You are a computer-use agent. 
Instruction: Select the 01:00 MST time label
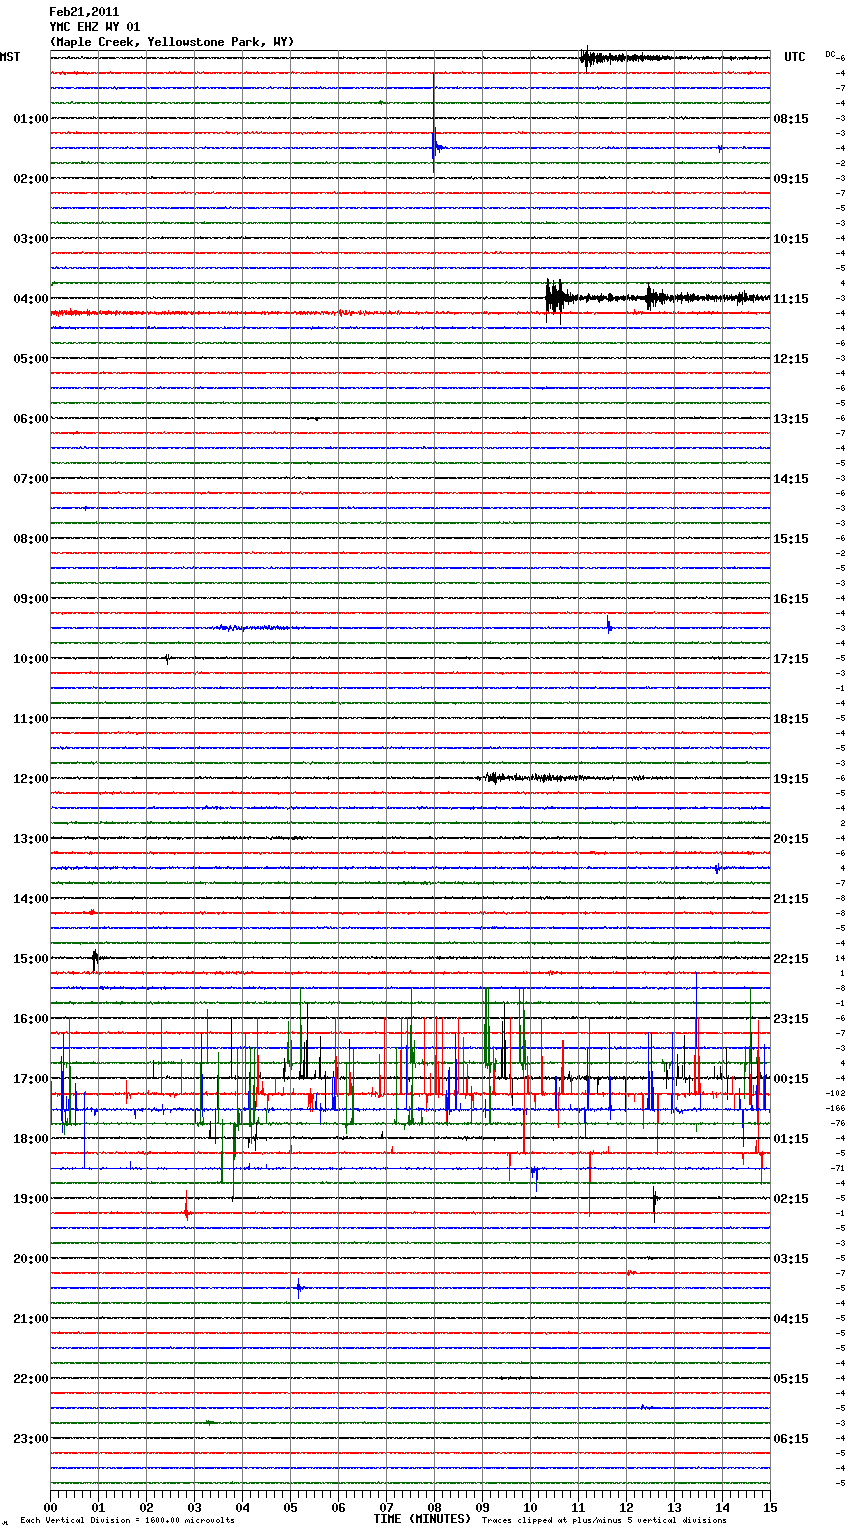31,118
